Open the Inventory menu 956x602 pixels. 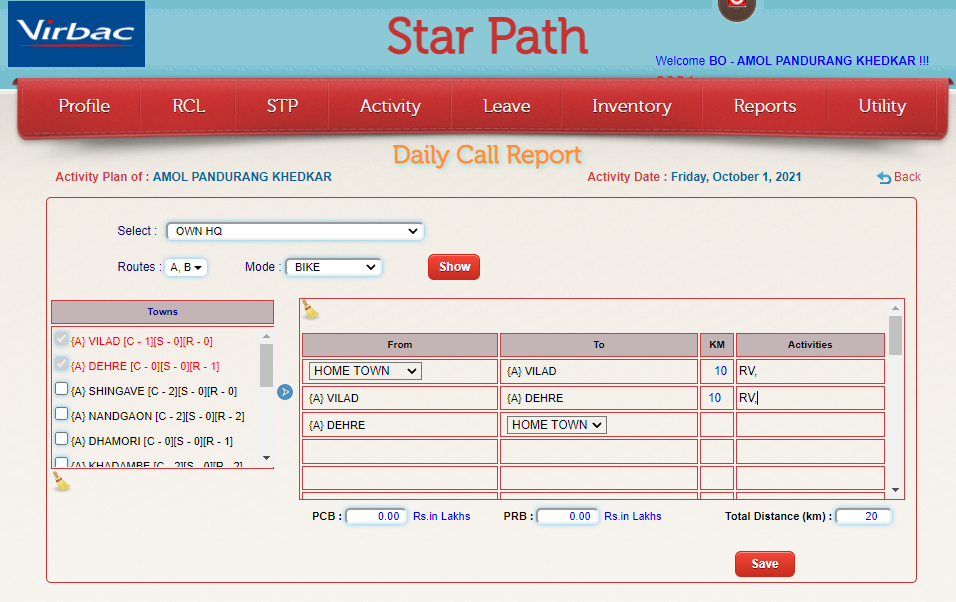632,106
